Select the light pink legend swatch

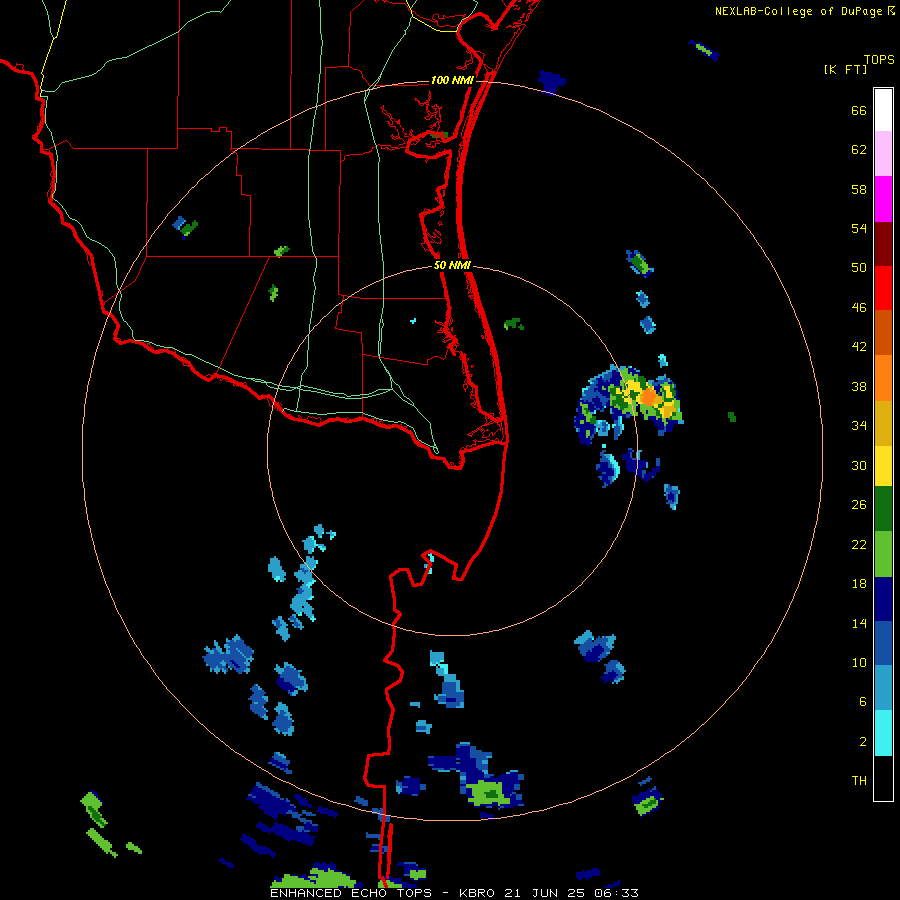883,154
